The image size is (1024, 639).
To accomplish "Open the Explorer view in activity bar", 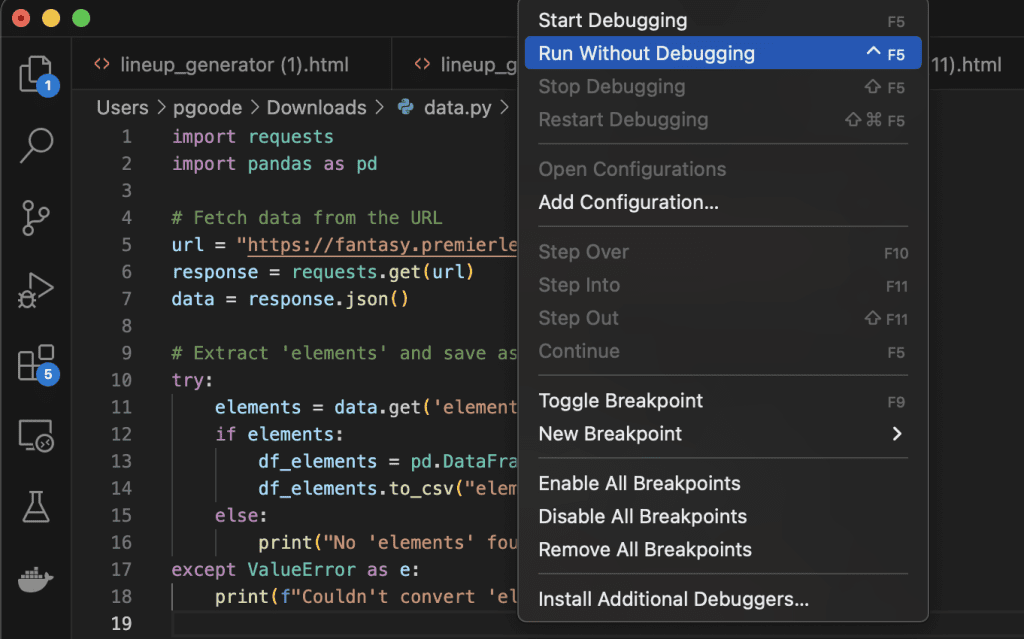I will point(37,74).
